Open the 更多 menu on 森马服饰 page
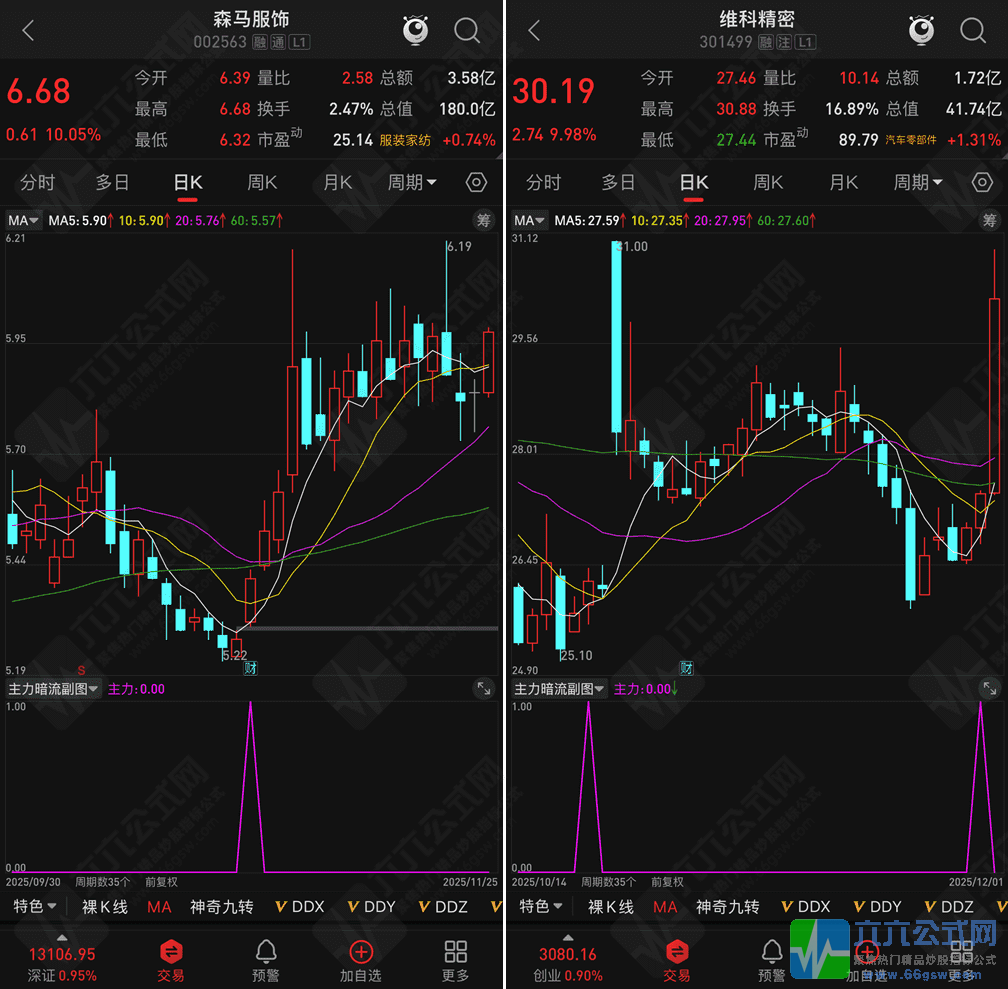This screenshot has height=989, width=1008. 455,961
